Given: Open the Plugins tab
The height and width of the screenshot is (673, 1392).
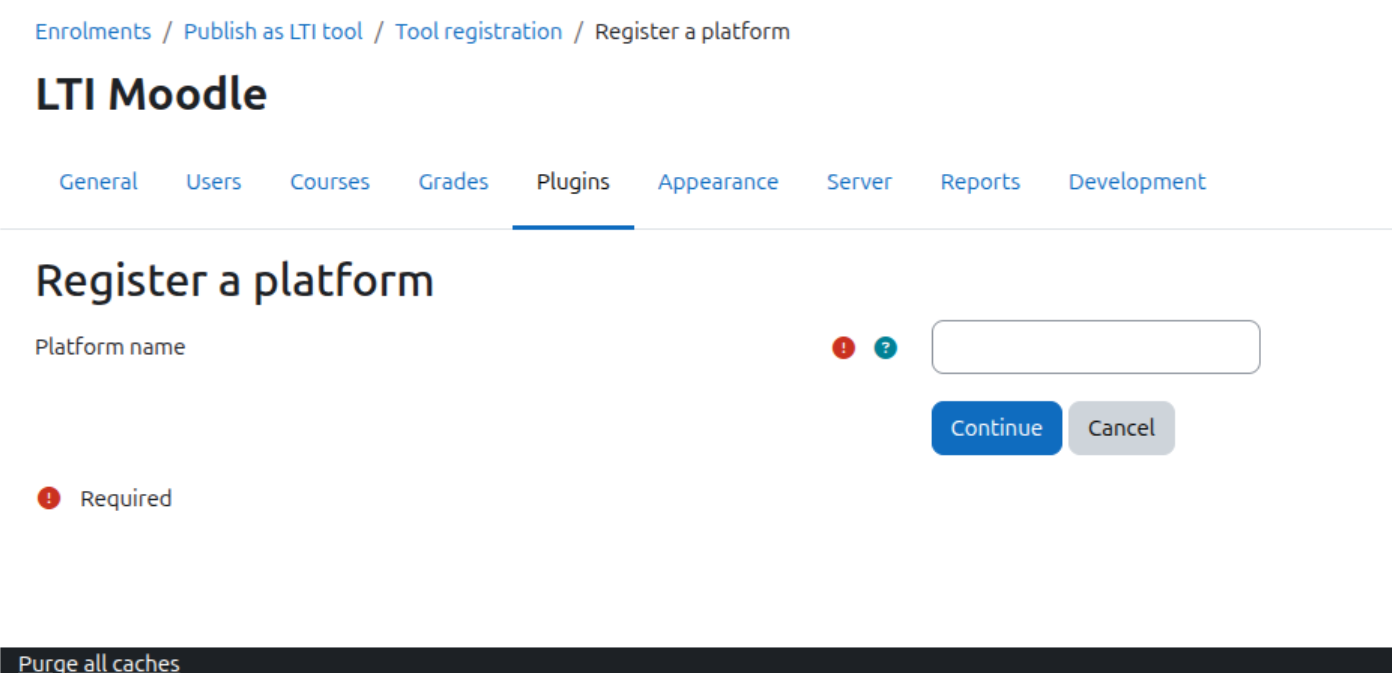Looking at the screenshot, I should (x=573, y=182).
